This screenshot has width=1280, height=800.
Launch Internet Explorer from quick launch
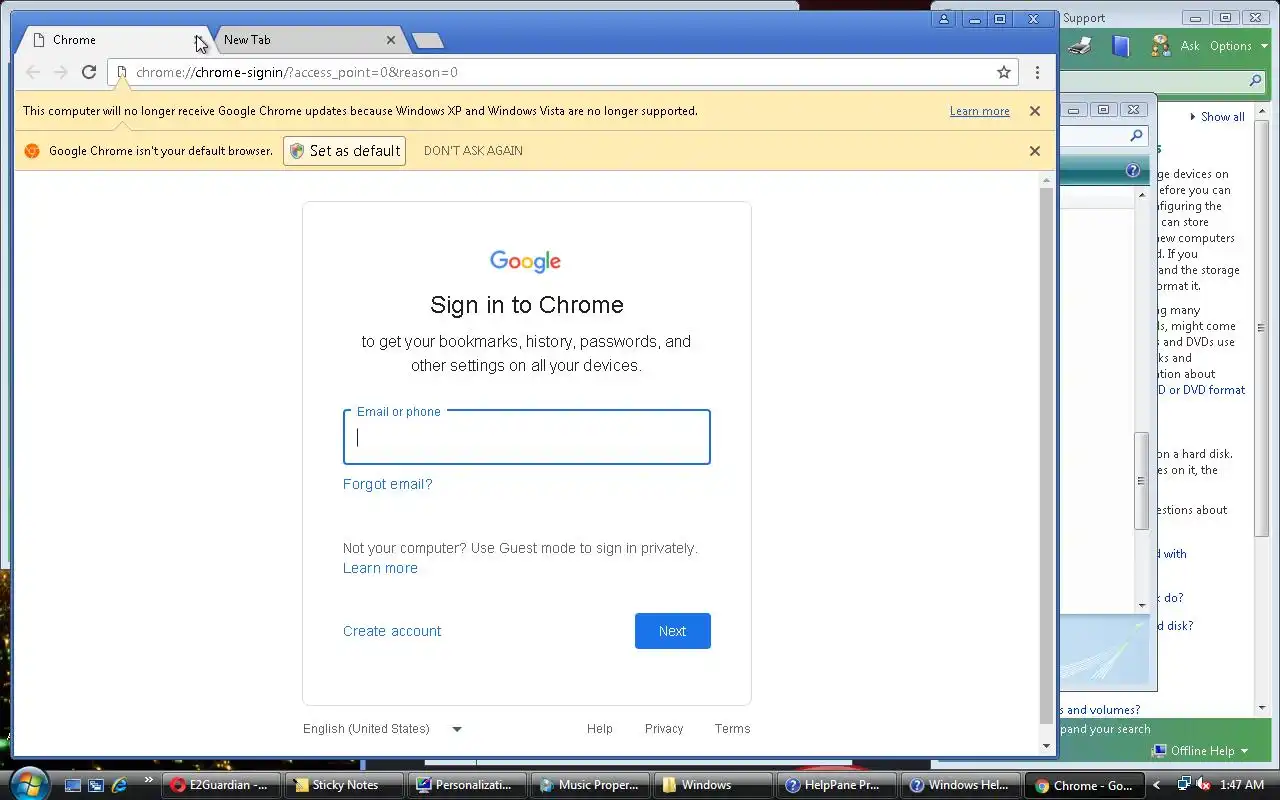(x=120, y=786)
